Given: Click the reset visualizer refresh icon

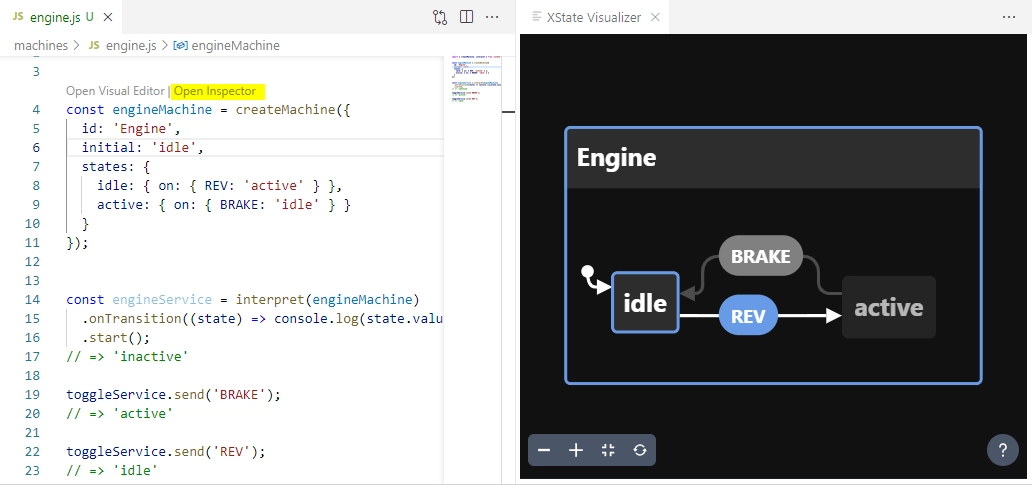Looking at the screenshot, I should click(x=640, y=450).
